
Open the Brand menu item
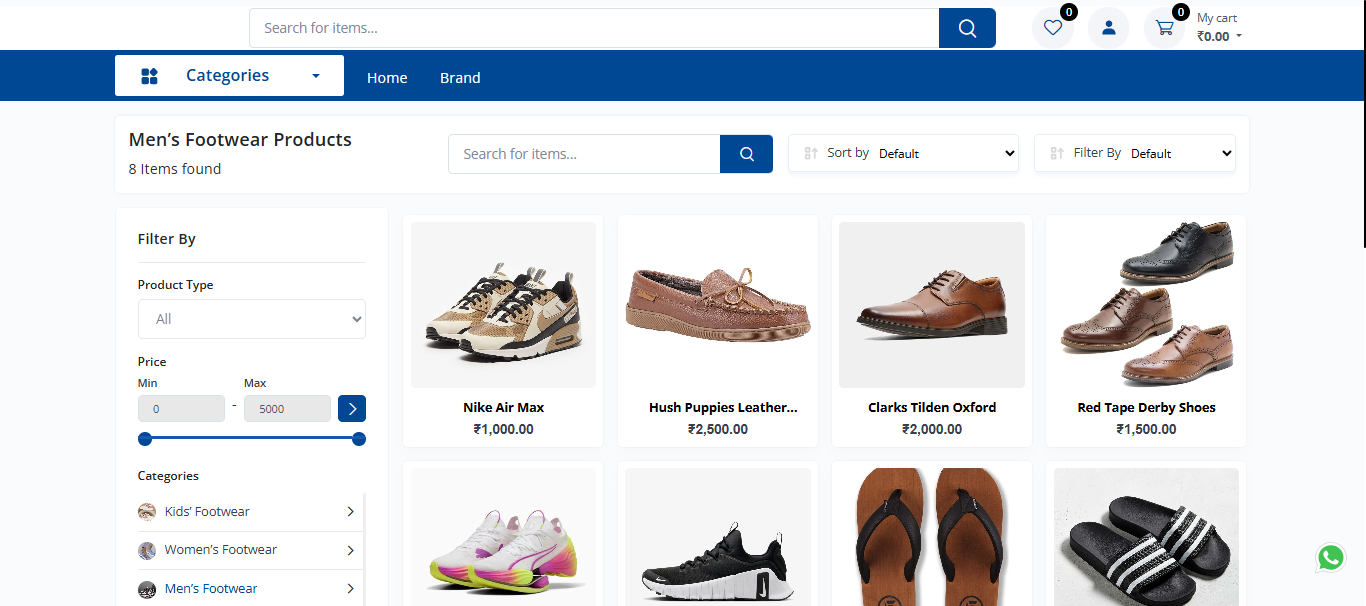point(460,78)
